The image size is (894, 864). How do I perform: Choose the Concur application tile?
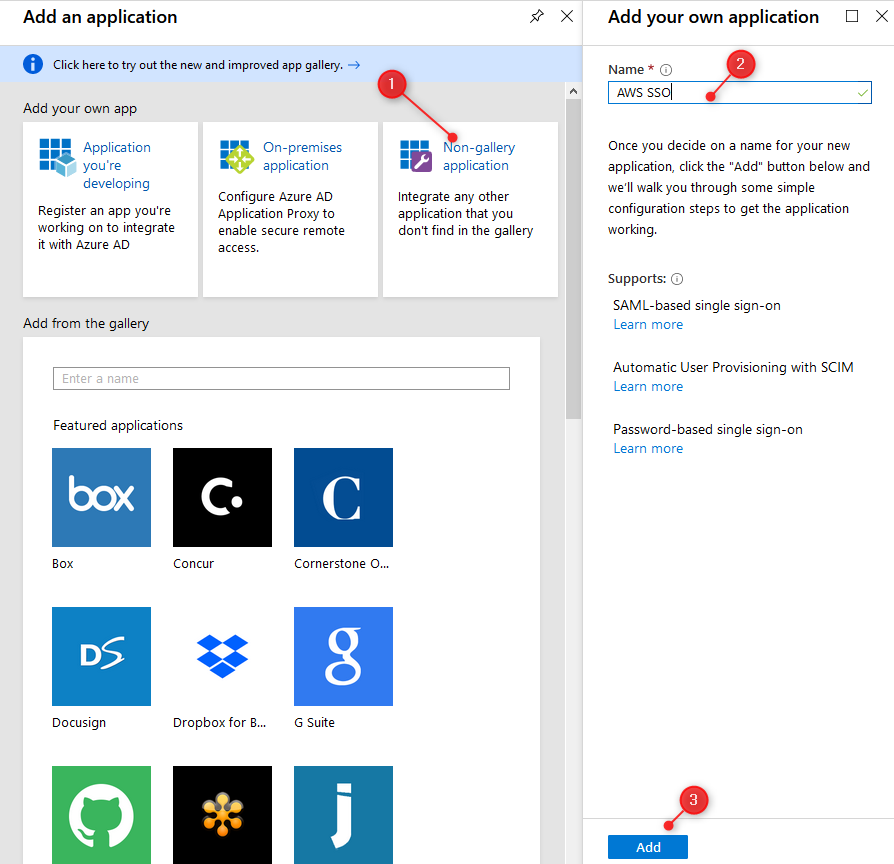(222, 497)
